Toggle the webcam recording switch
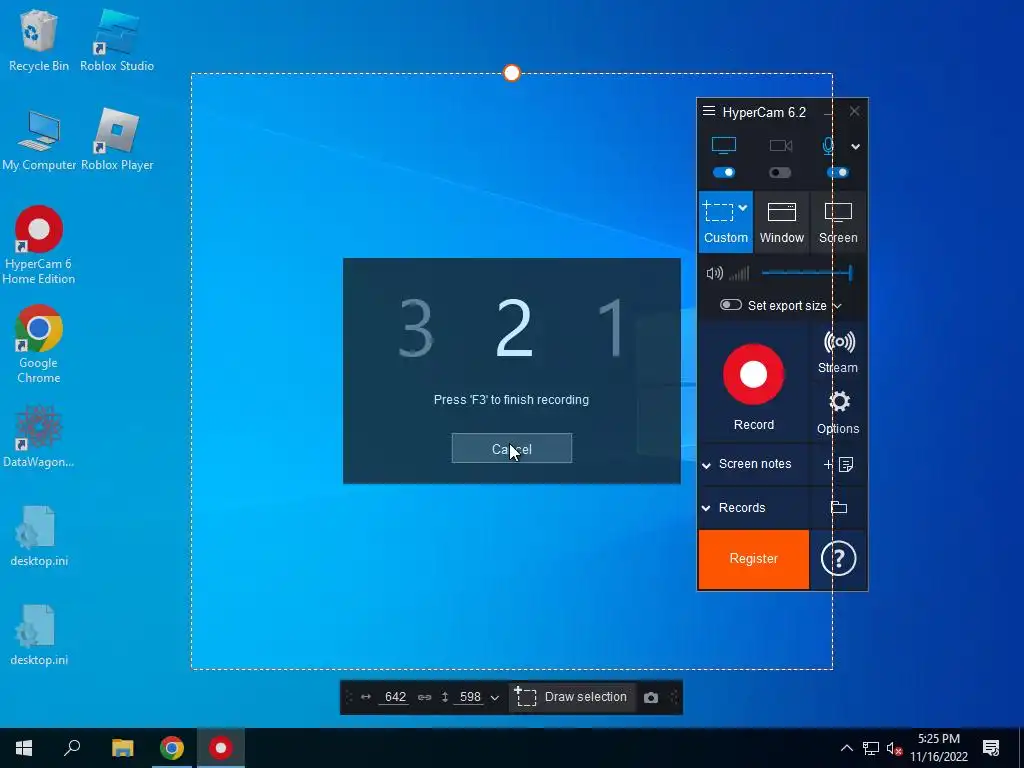Image resolution: width=1024 pixels, height=768 pixels. (780, 172)
